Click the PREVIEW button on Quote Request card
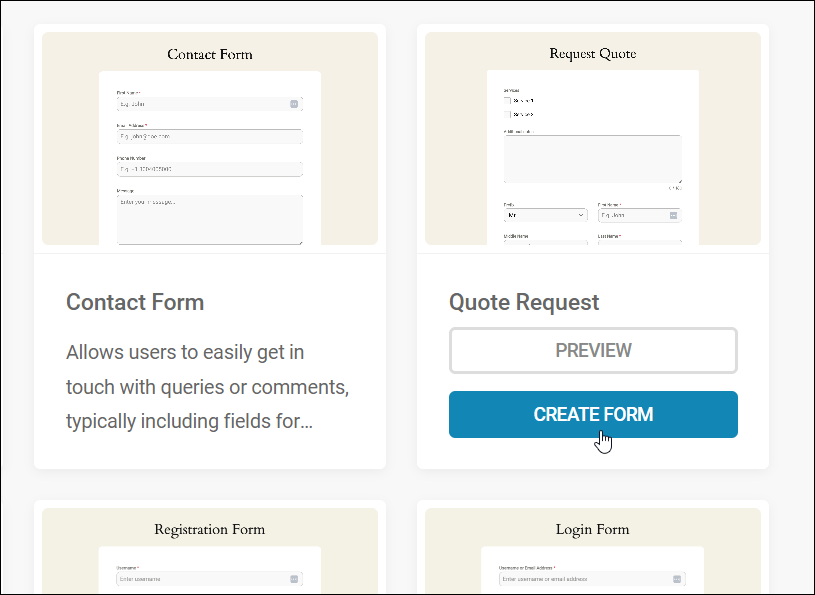The width and height of the screenshot is (815, 595). click(x=593, y=350)
